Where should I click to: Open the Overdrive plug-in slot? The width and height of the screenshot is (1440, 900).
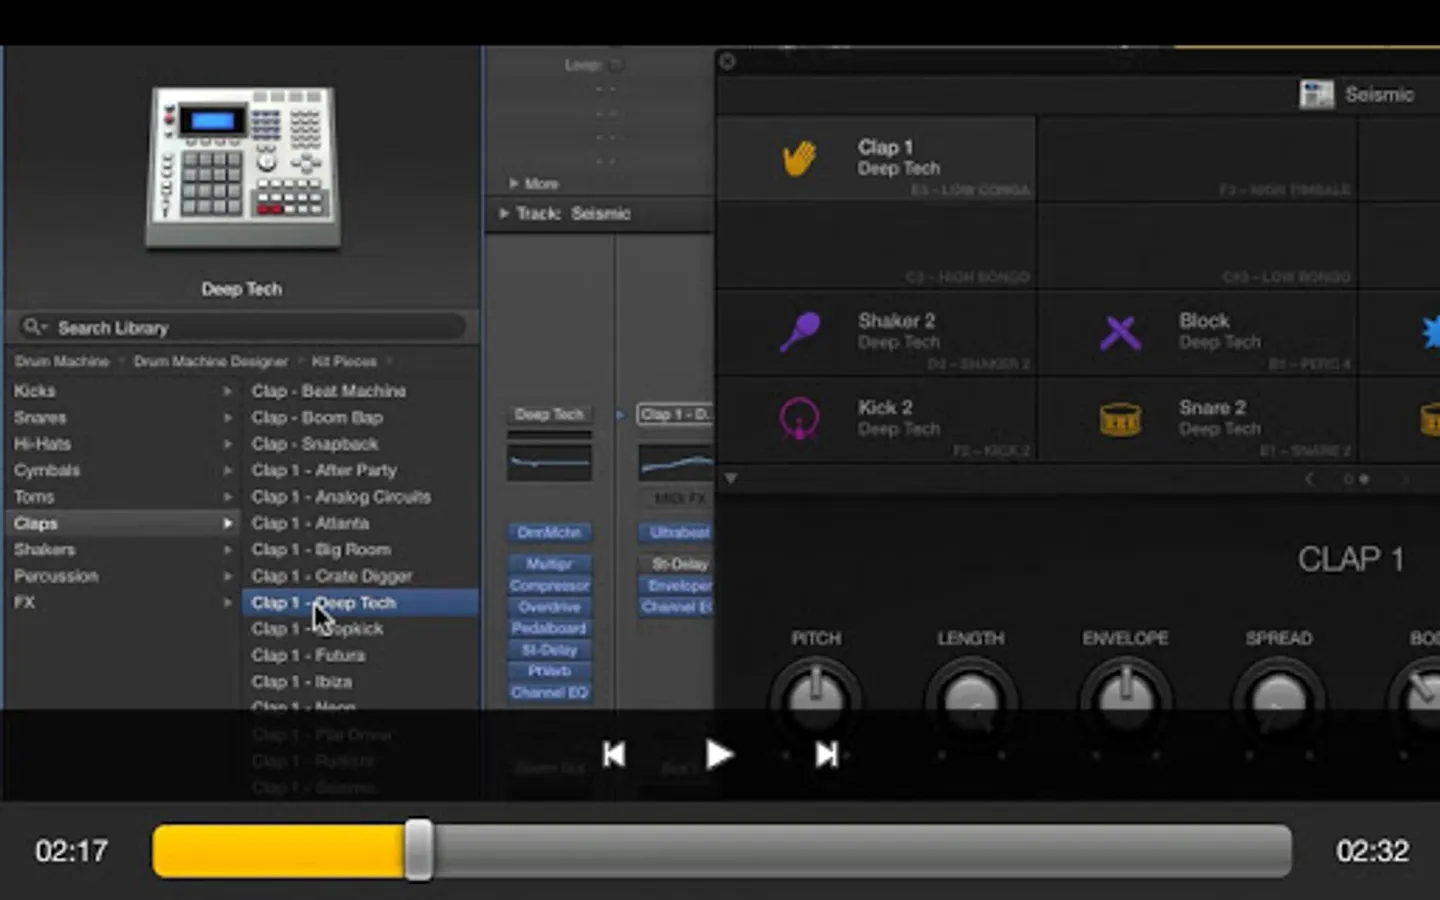click(549, 607)
